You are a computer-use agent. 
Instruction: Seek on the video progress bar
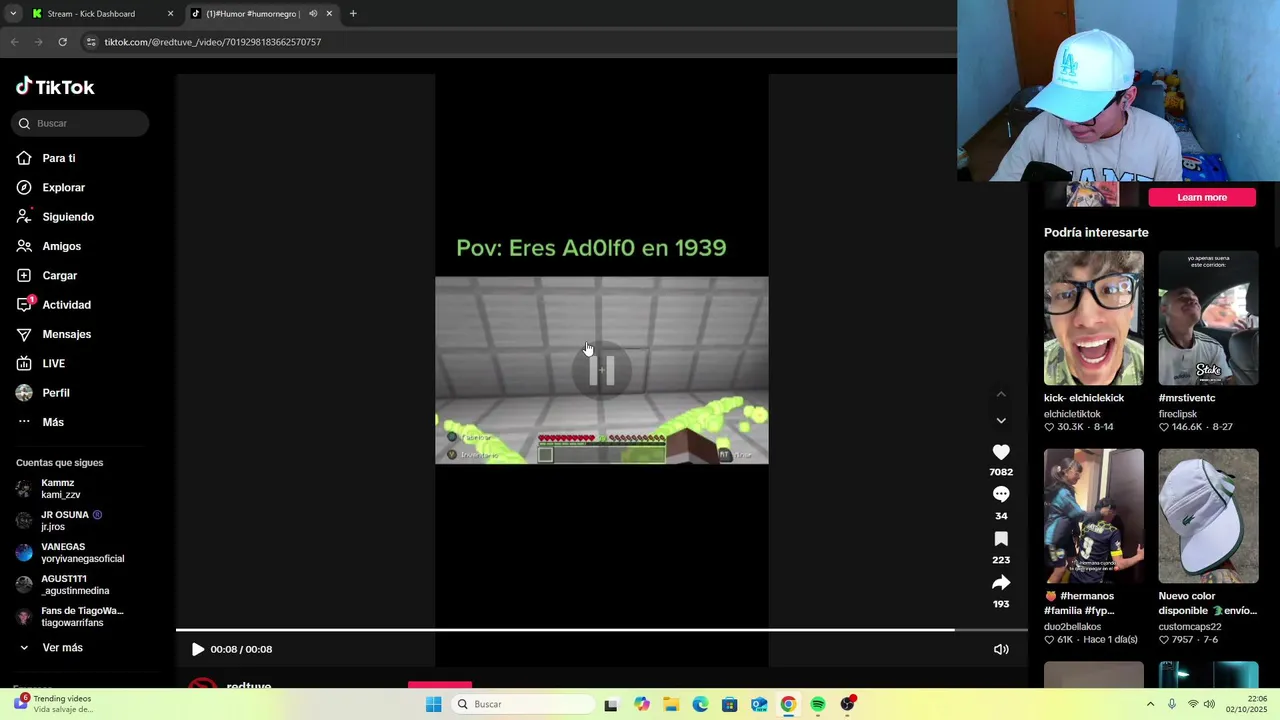click(x=602, y=630)
